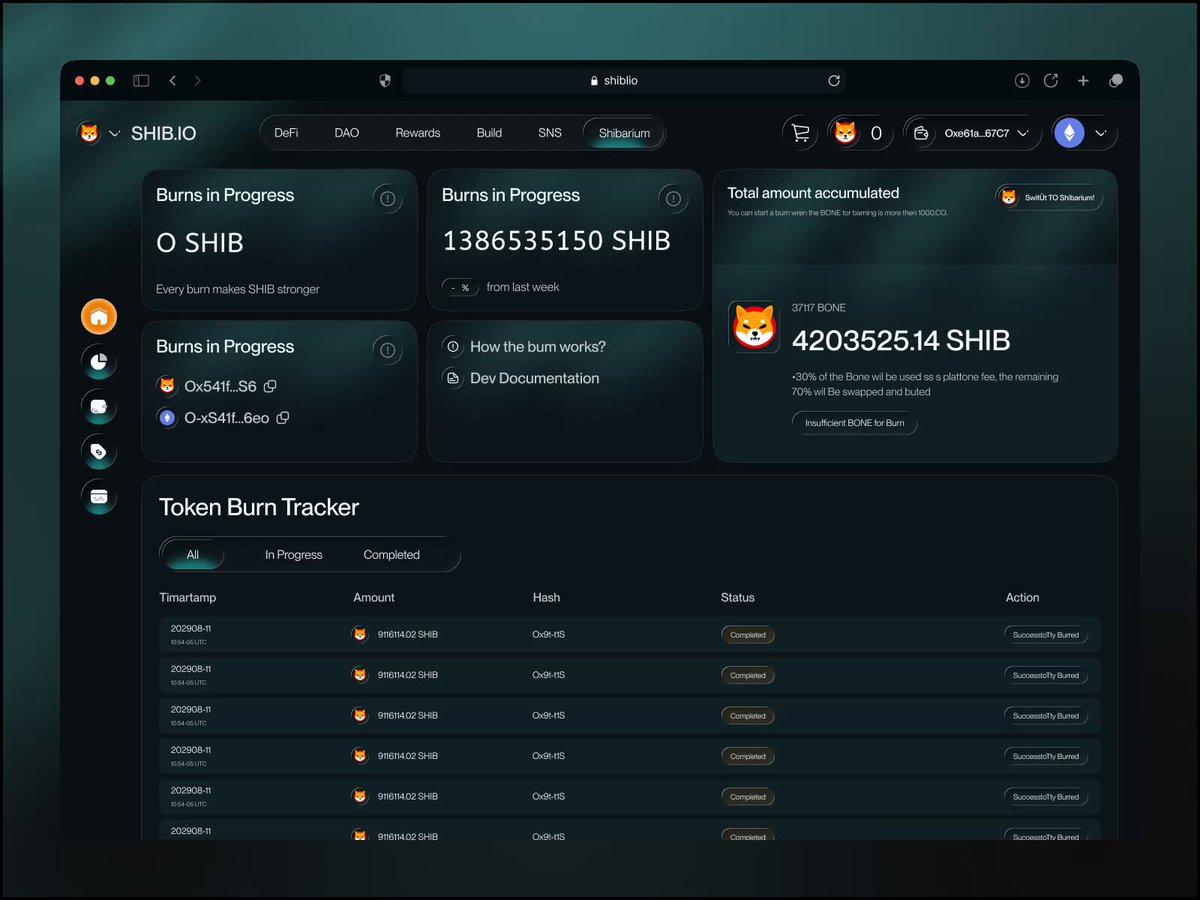Click the Switch to Shibarium button
The image size is (1200, 900).
pyautogui.click(x=1050, y=197)
